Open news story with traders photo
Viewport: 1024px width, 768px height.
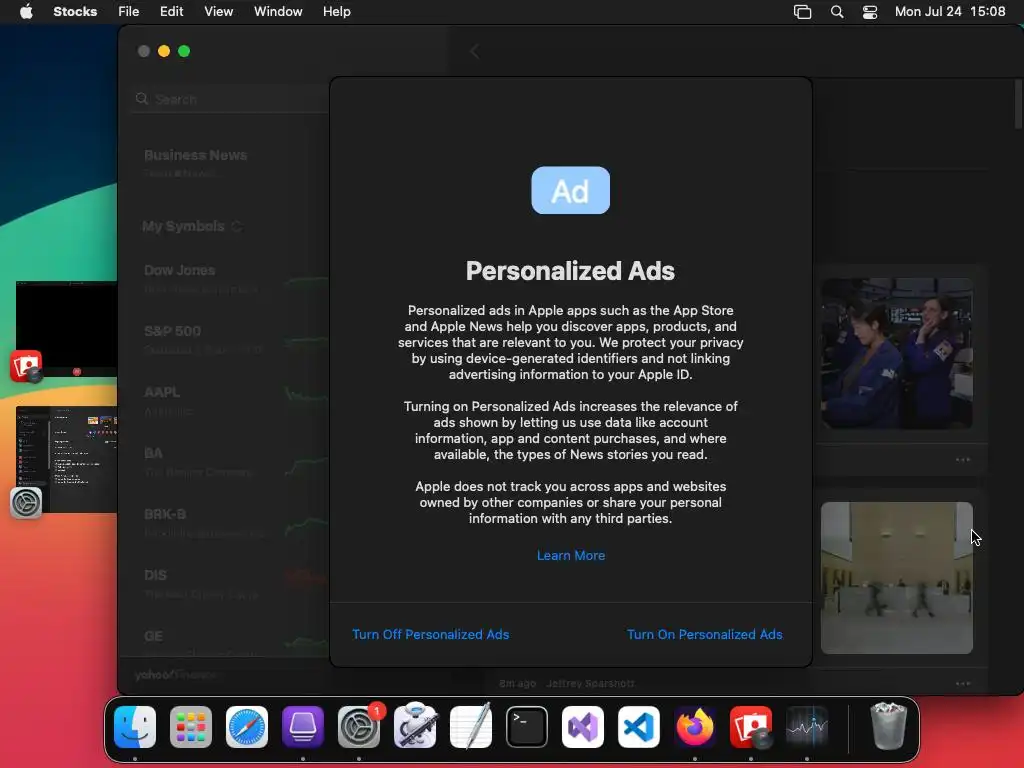pos(897,354)
